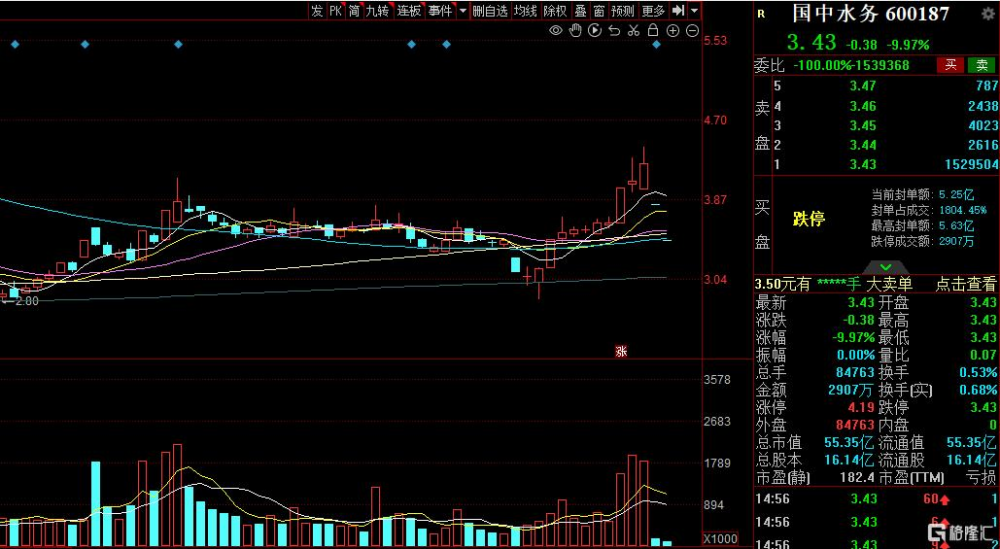Click the undo arrow icon
The height and width of the screenshot is (549, 1000).
pos(614,30)
